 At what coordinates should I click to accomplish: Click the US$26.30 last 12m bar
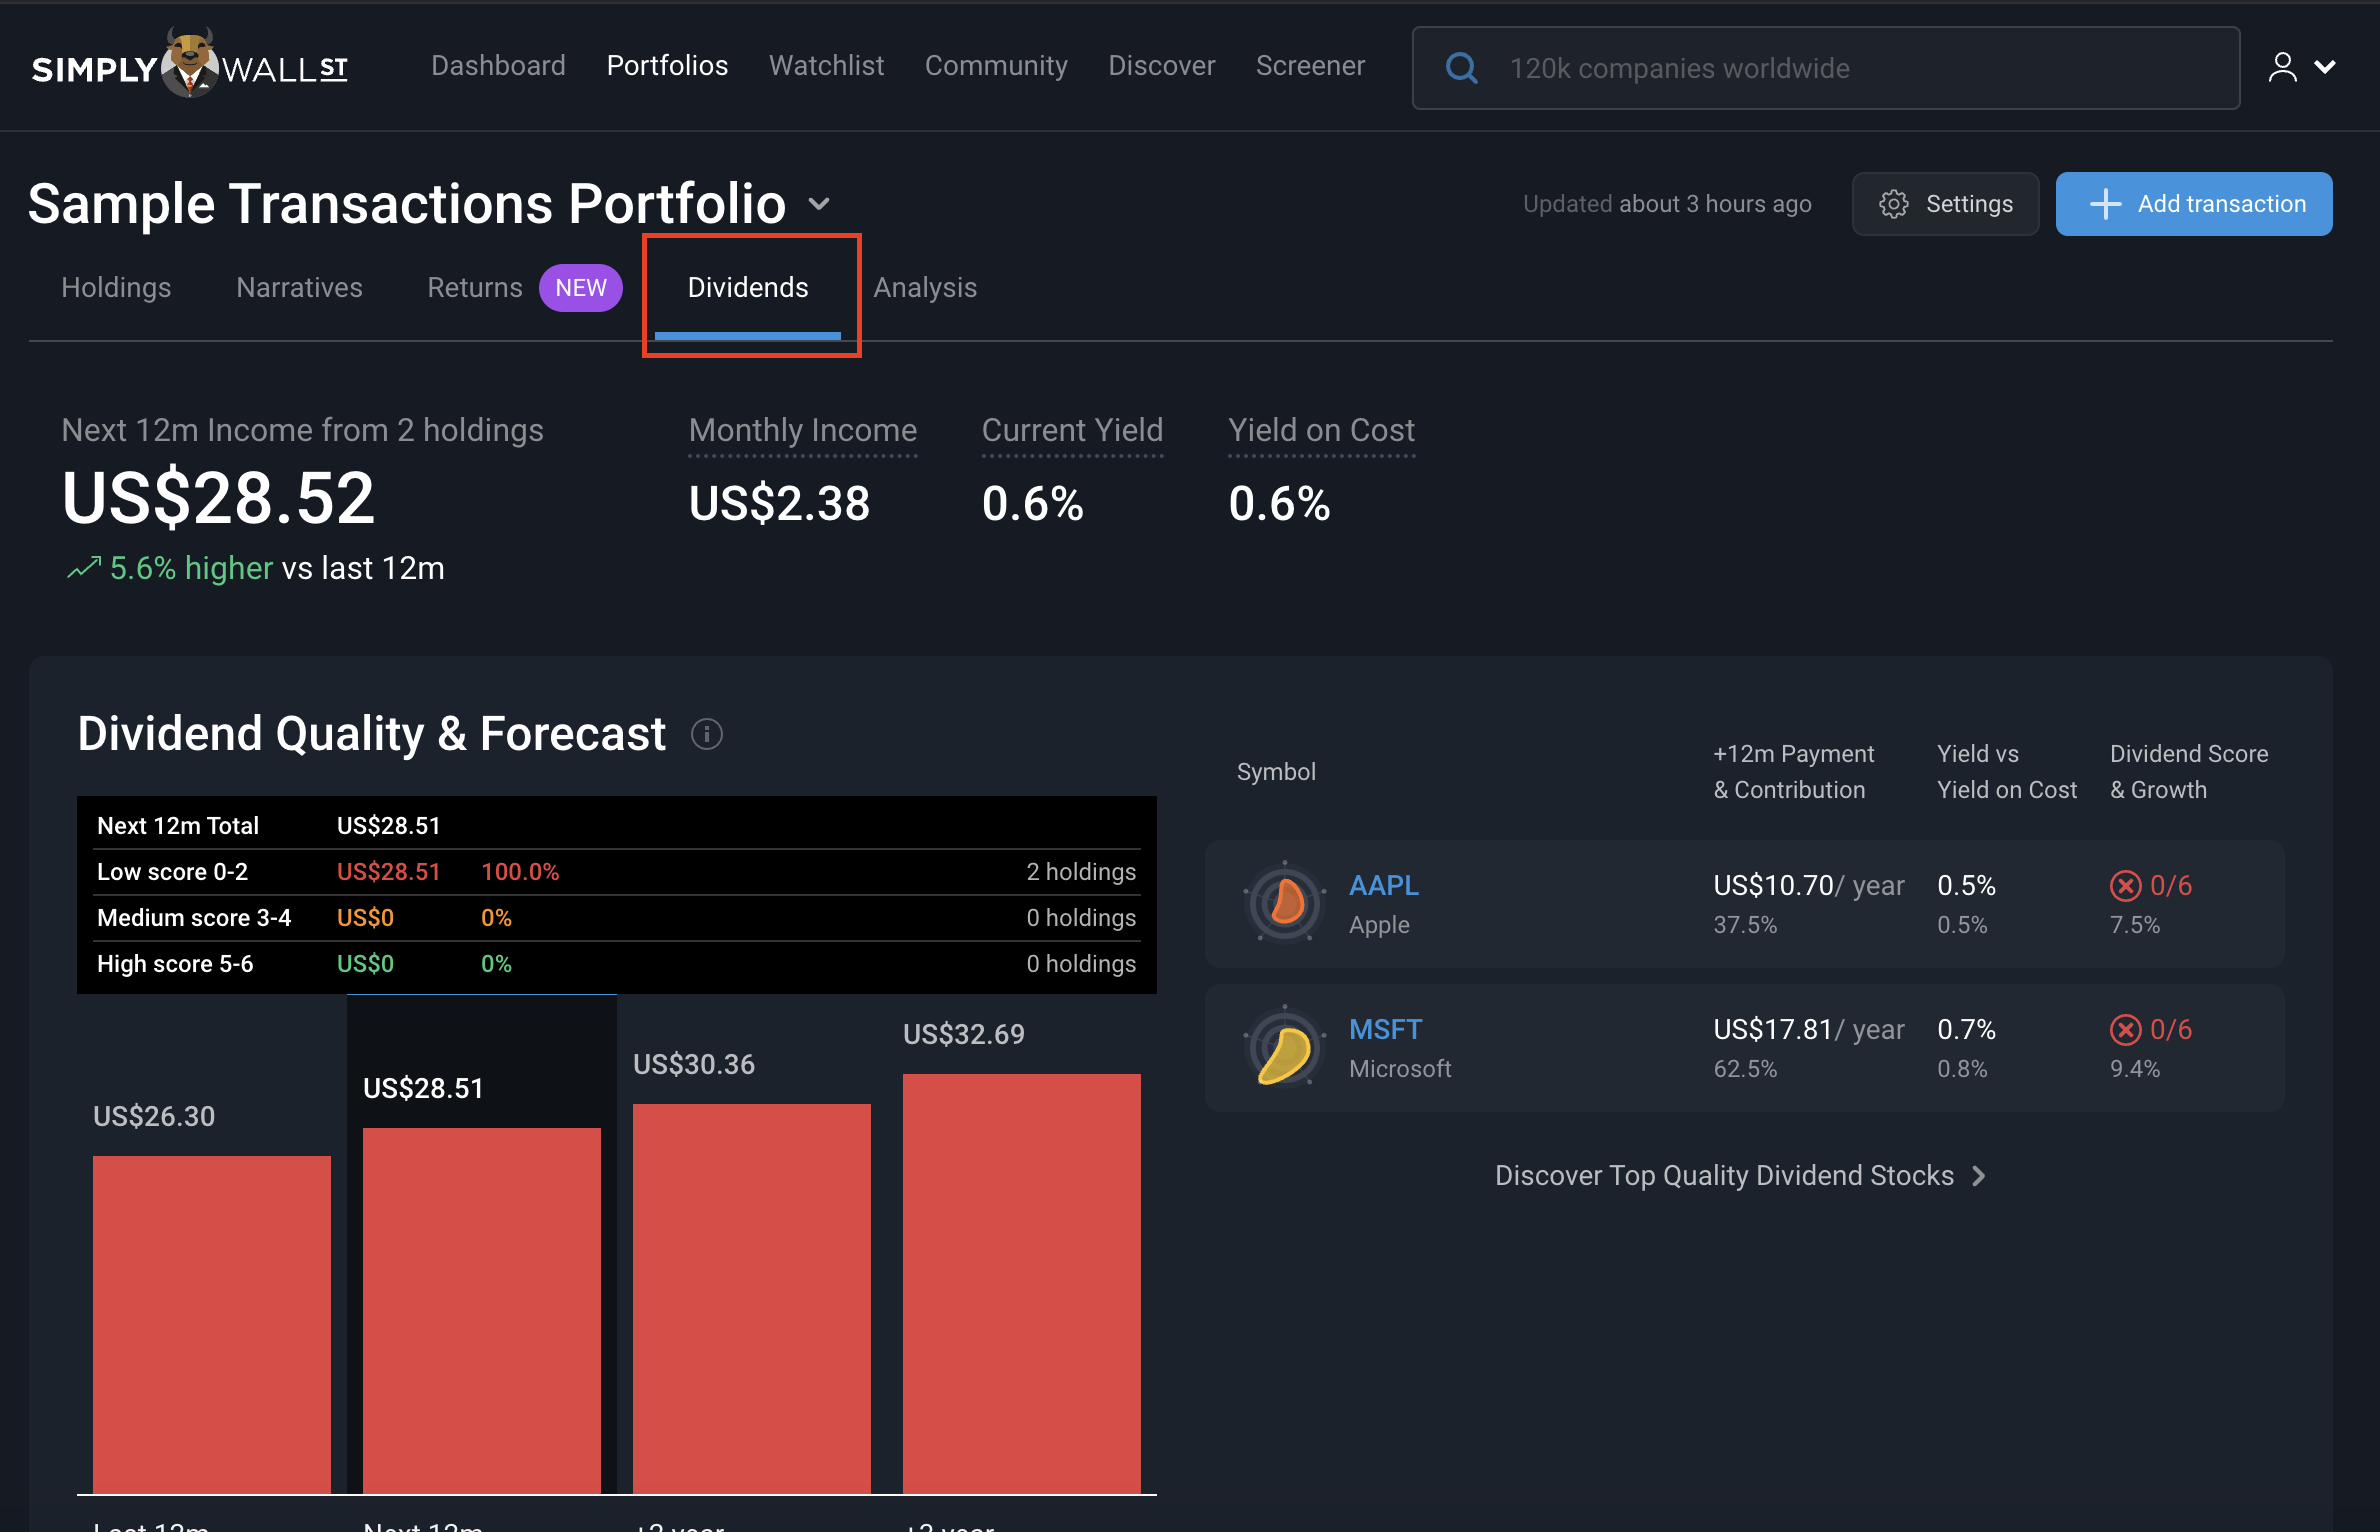click(212, 1325)
